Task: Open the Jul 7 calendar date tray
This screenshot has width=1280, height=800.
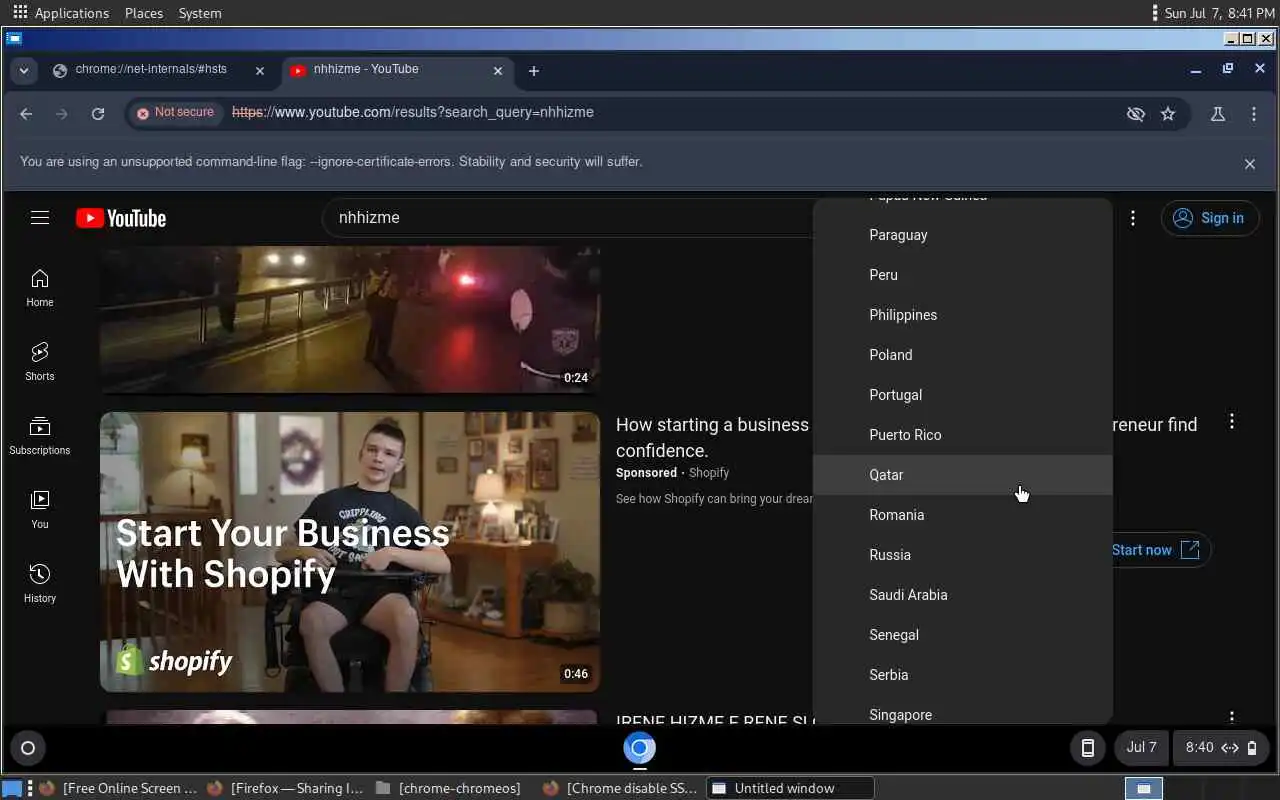Action: (1141, 748)
